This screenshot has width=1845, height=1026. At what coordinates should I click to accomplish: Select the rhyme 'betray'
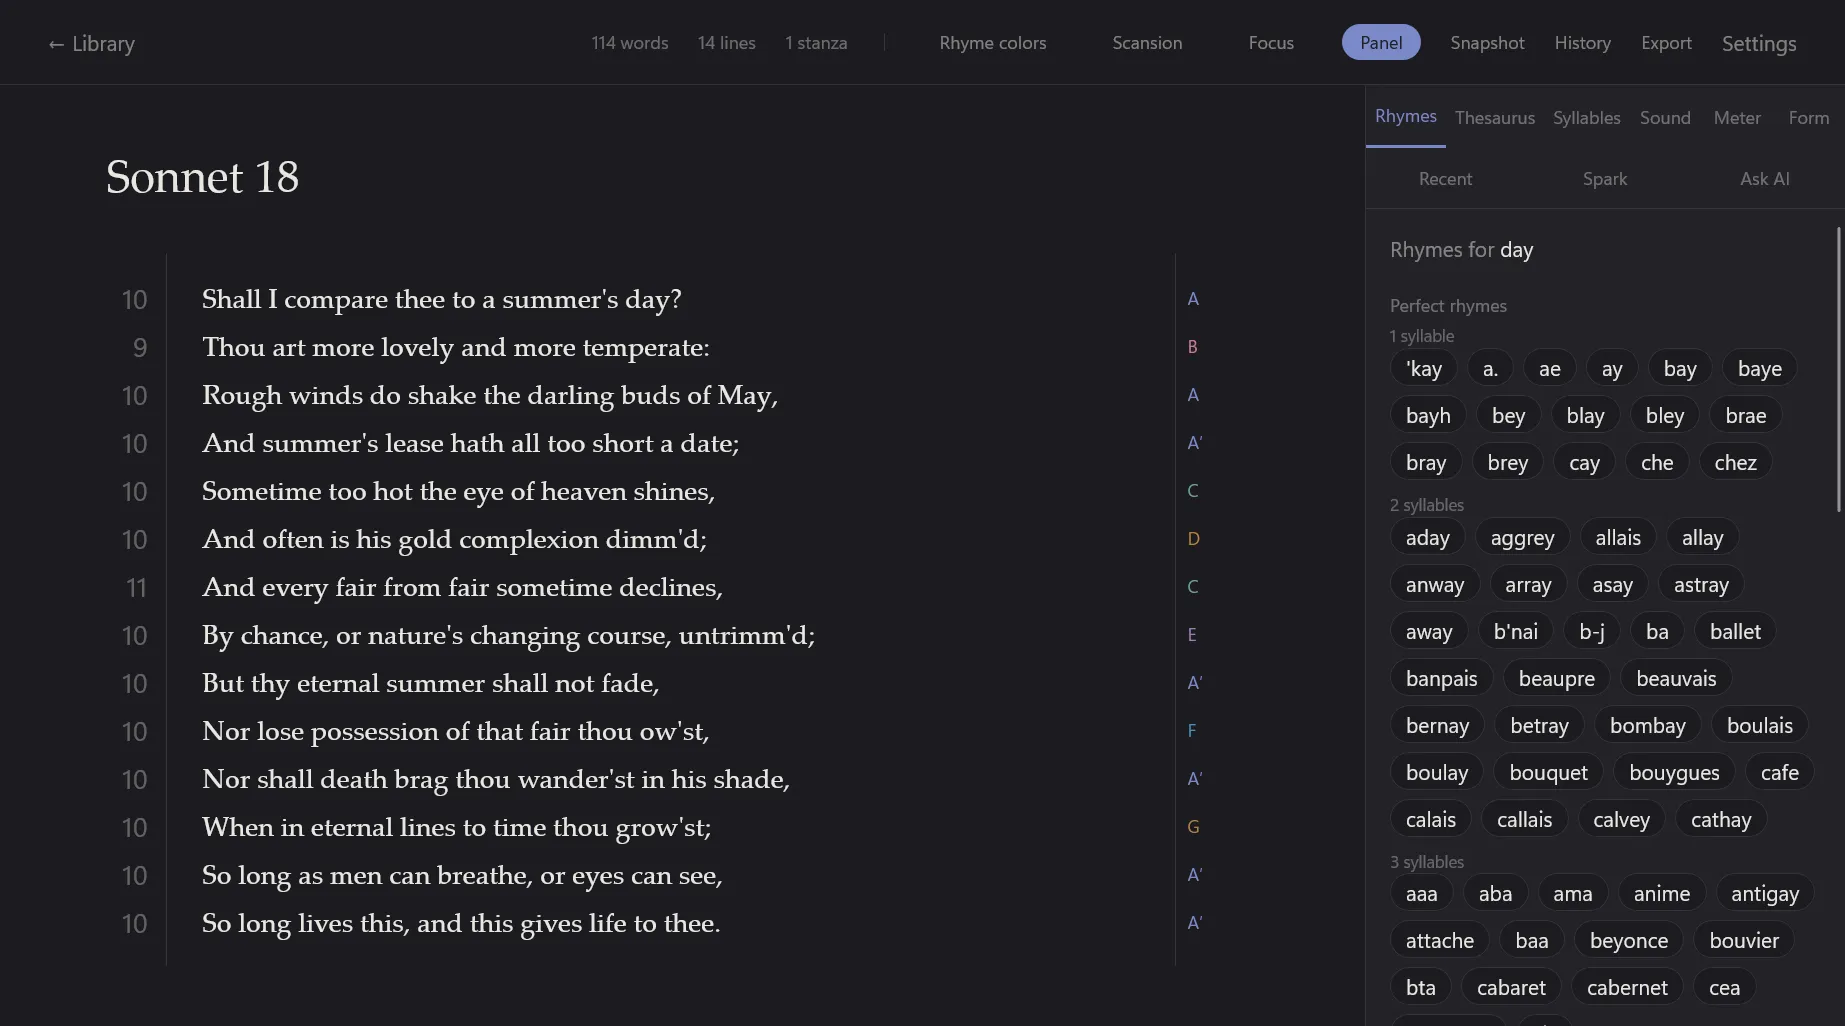(1539, 726)
